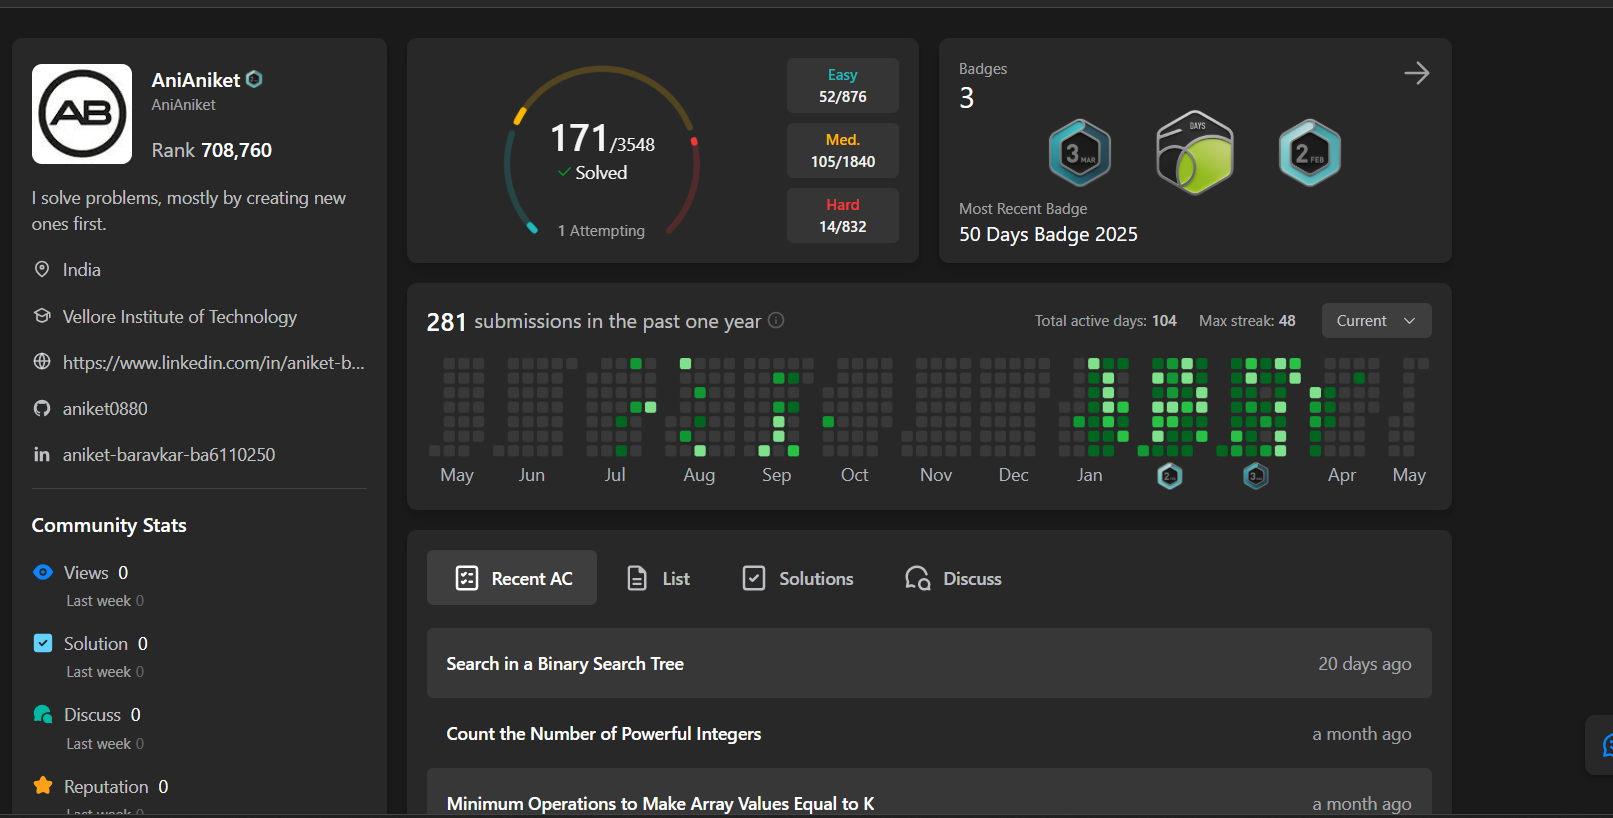
Task: Switch to the Recent AC tab
Action: (512, 578)
